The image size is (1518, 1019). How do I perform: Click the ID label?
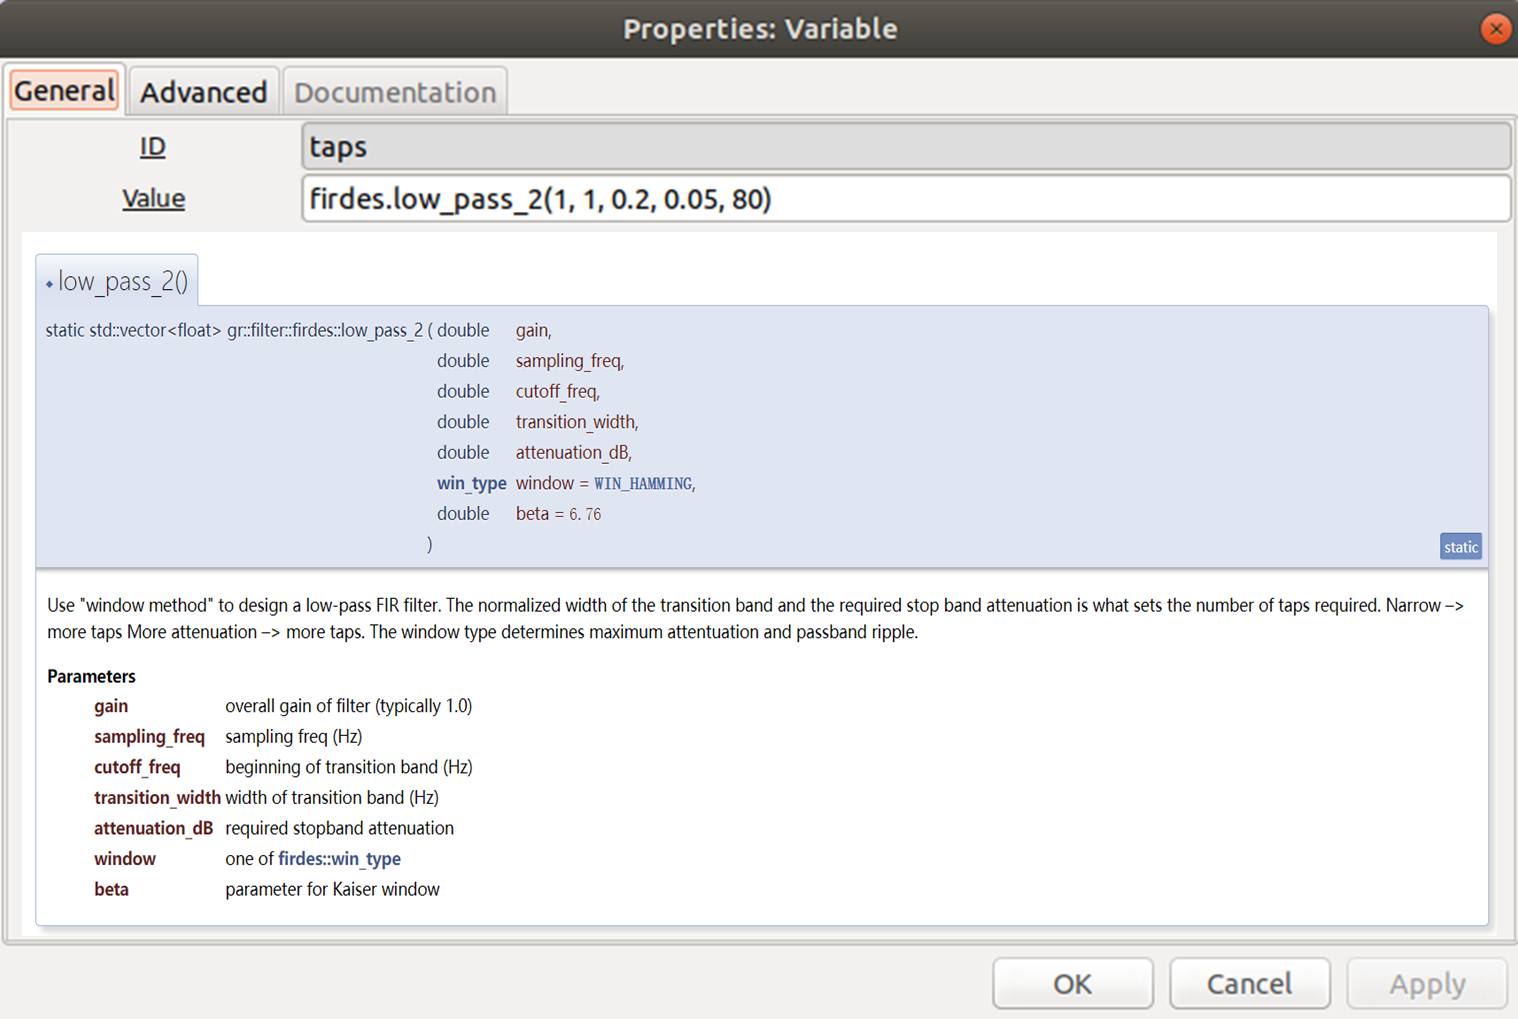coord(153,147)
